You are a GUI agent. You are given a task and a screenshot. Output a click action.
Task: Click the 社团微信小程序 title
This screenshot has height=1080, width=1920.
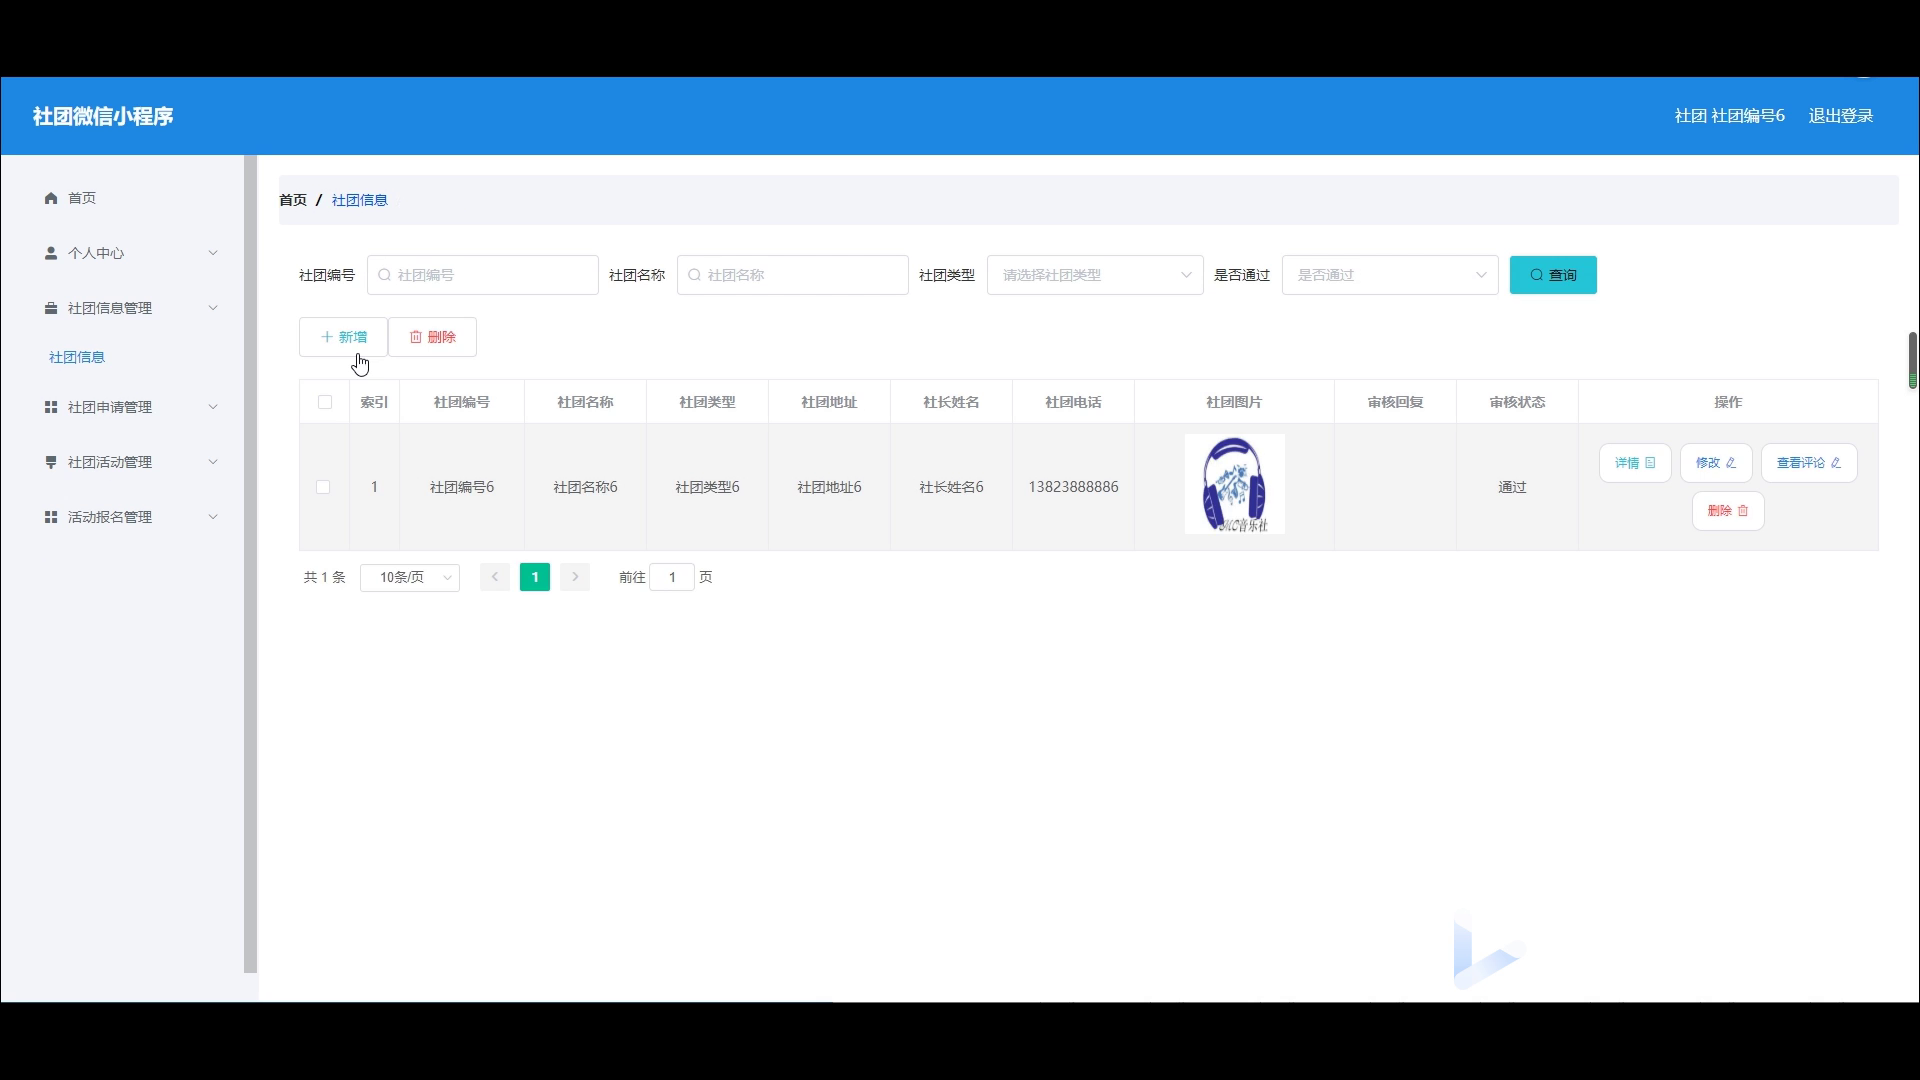103,116
